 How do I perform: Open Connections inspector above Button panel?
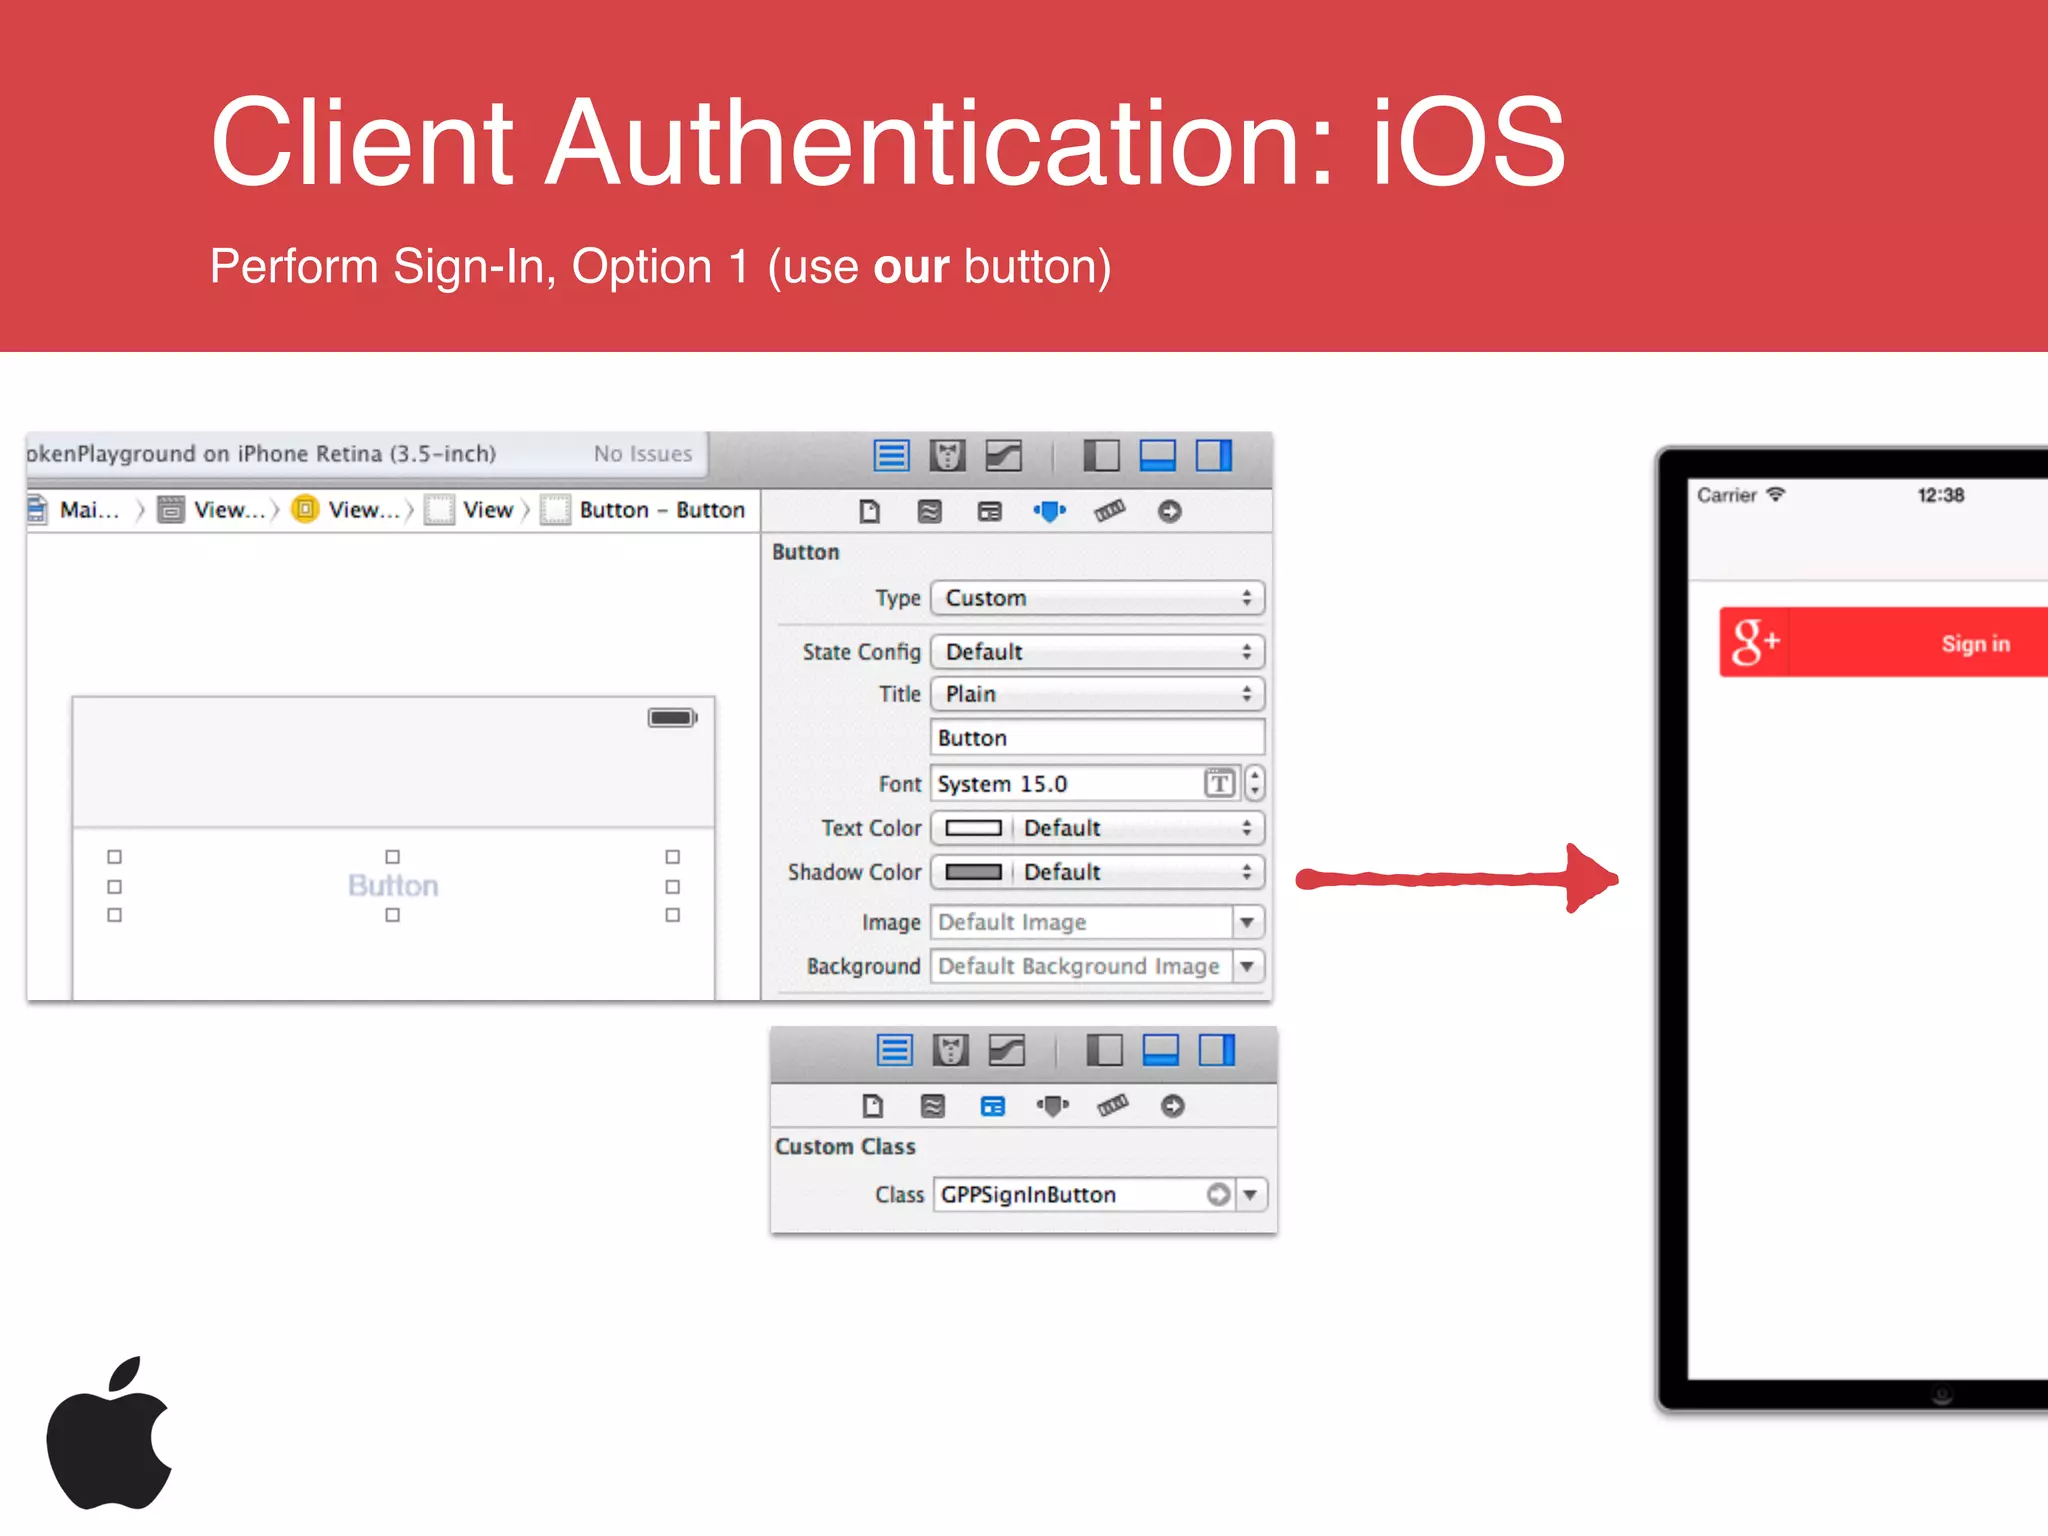point(1170,512)
